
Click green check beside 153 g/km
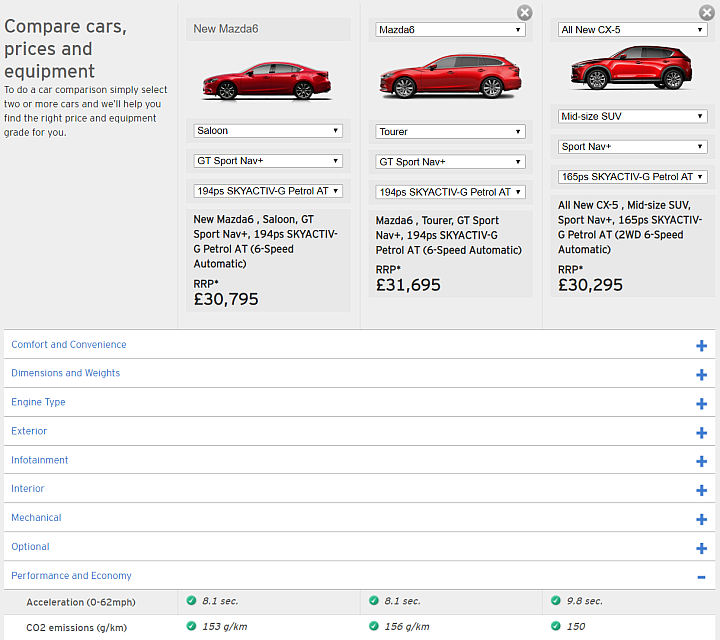tap(191, 626)
